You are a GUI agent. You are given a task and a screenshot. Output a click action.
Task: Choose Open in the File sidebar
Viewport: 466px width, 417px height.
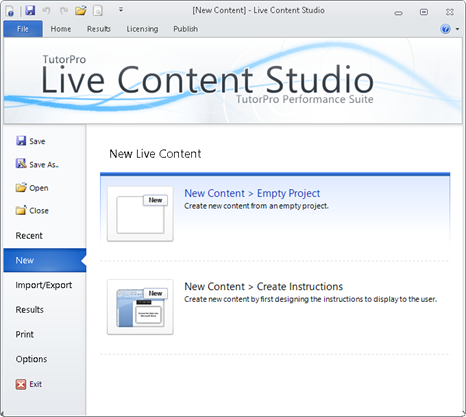click(32, 188)
